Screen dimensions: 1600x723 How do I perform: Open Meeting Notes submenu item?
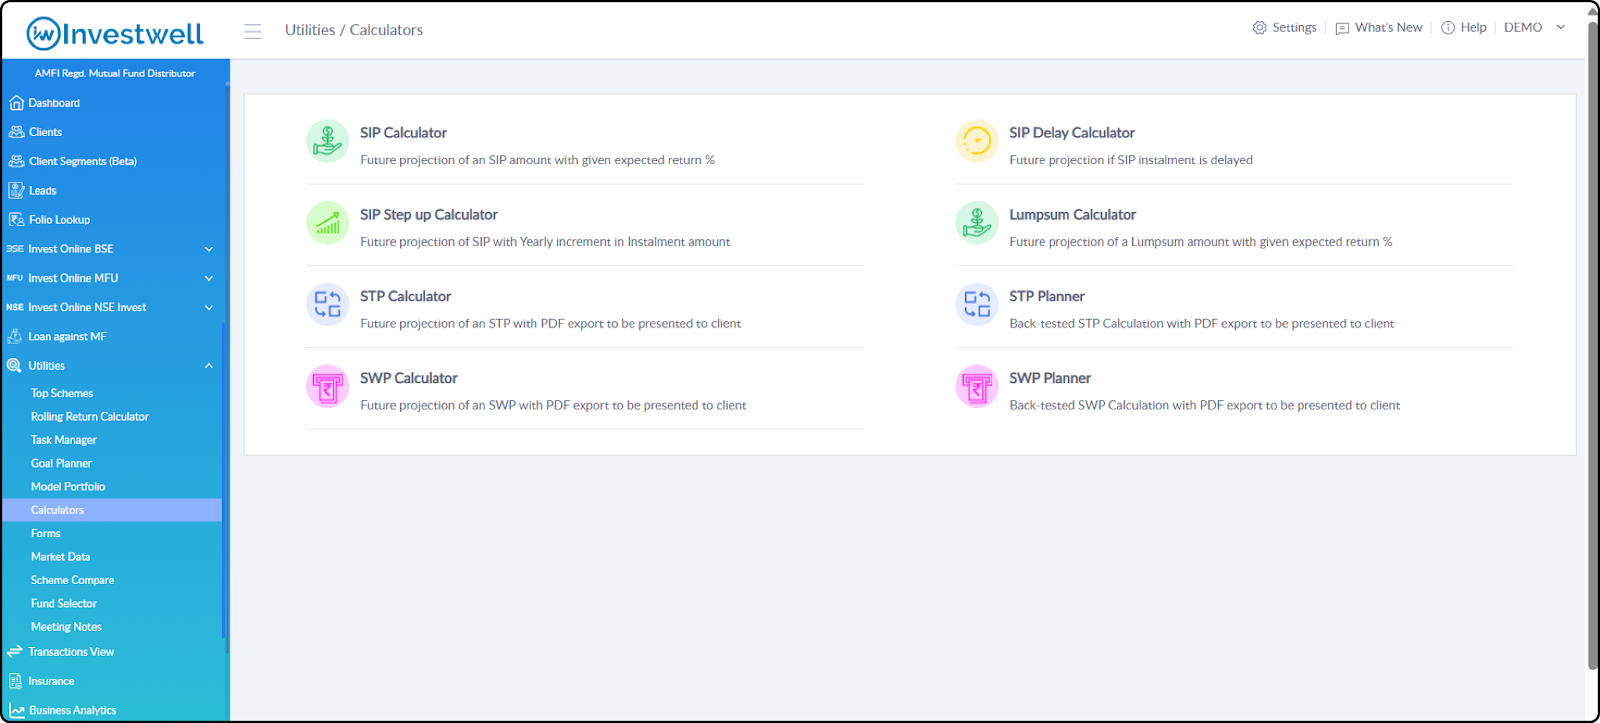click(66, 627)
